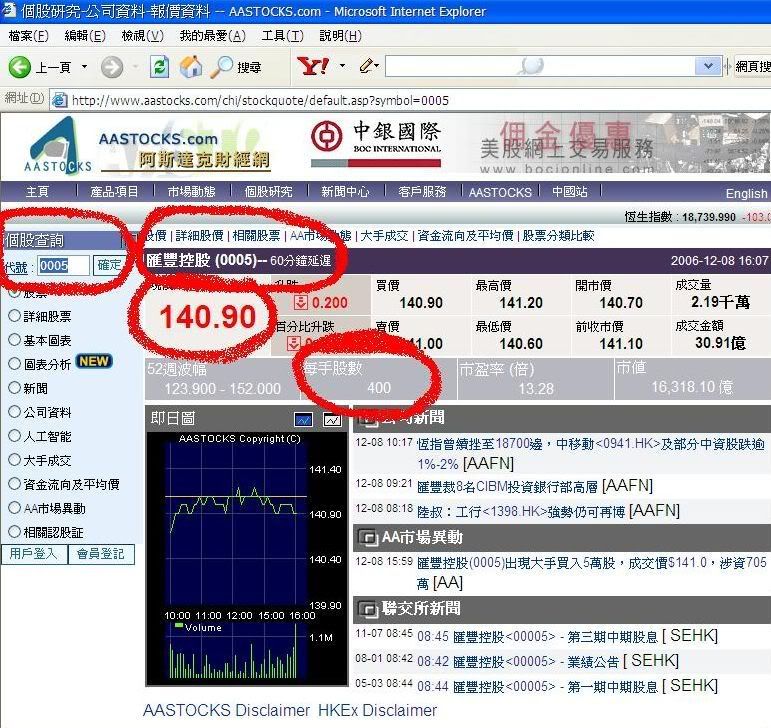The width and height of the screenshot is (771, 728).
Task: Open the 檔案(F) menu
Action: click(29, 36)
